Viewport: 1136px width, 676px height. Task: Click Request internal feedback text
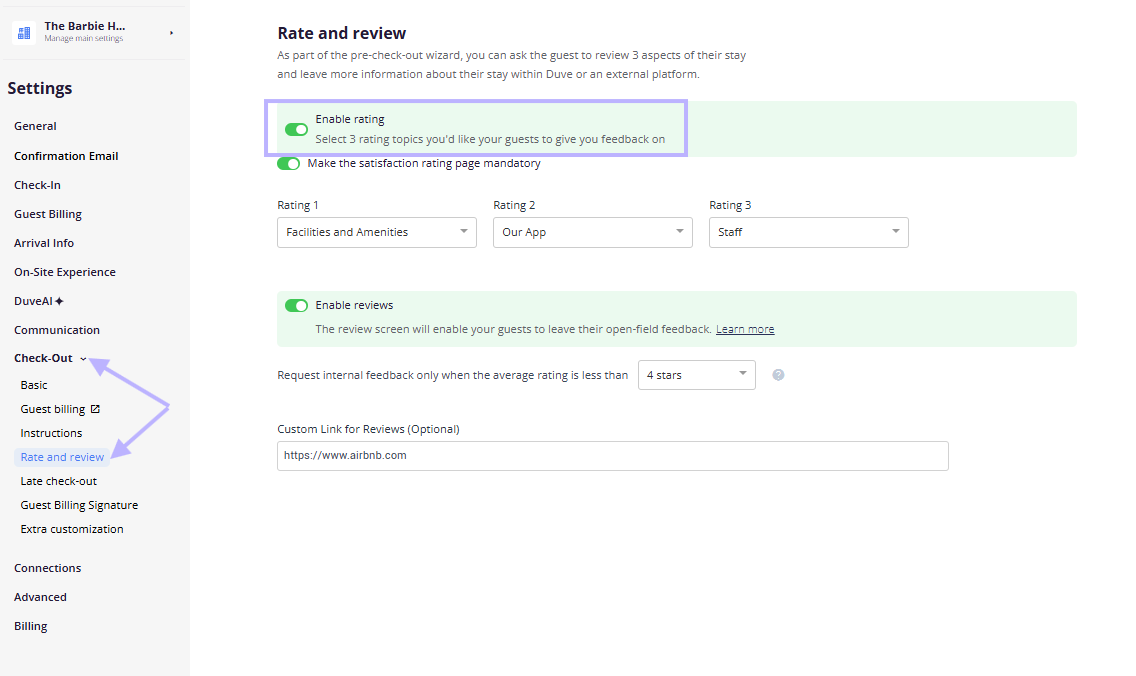coord(453,375)
